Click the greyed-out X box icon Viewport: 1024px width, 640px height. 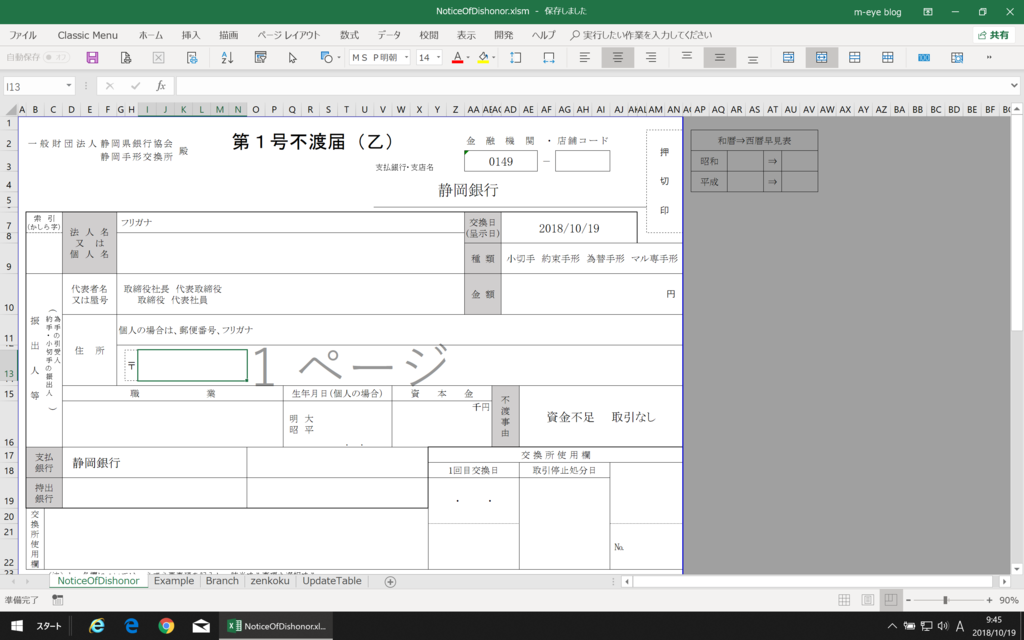pyautogui.click(x=159, y=57)
